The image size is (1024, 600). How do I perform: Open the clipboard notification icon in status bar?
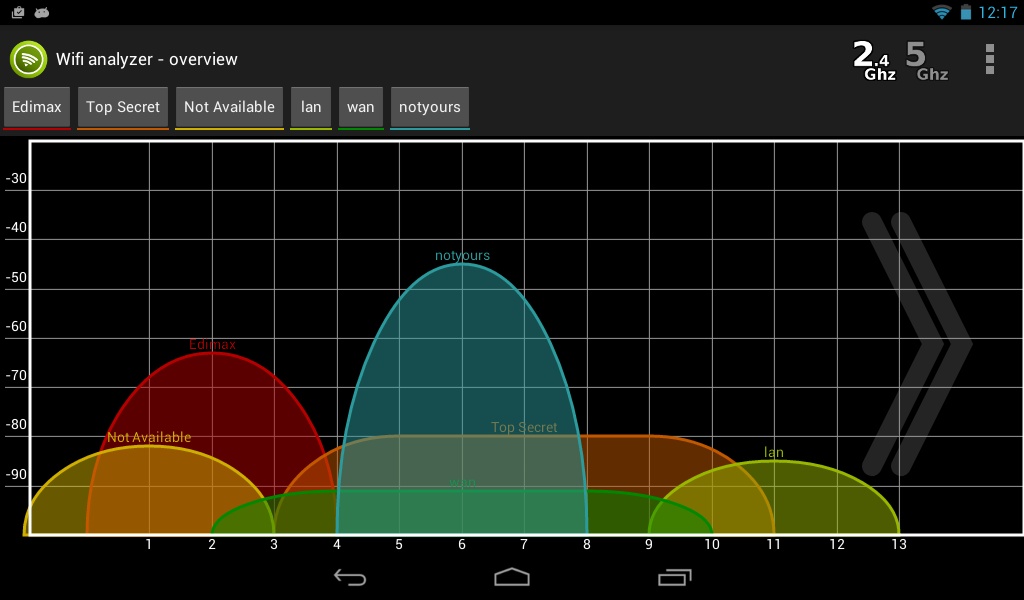click(18, 12)
